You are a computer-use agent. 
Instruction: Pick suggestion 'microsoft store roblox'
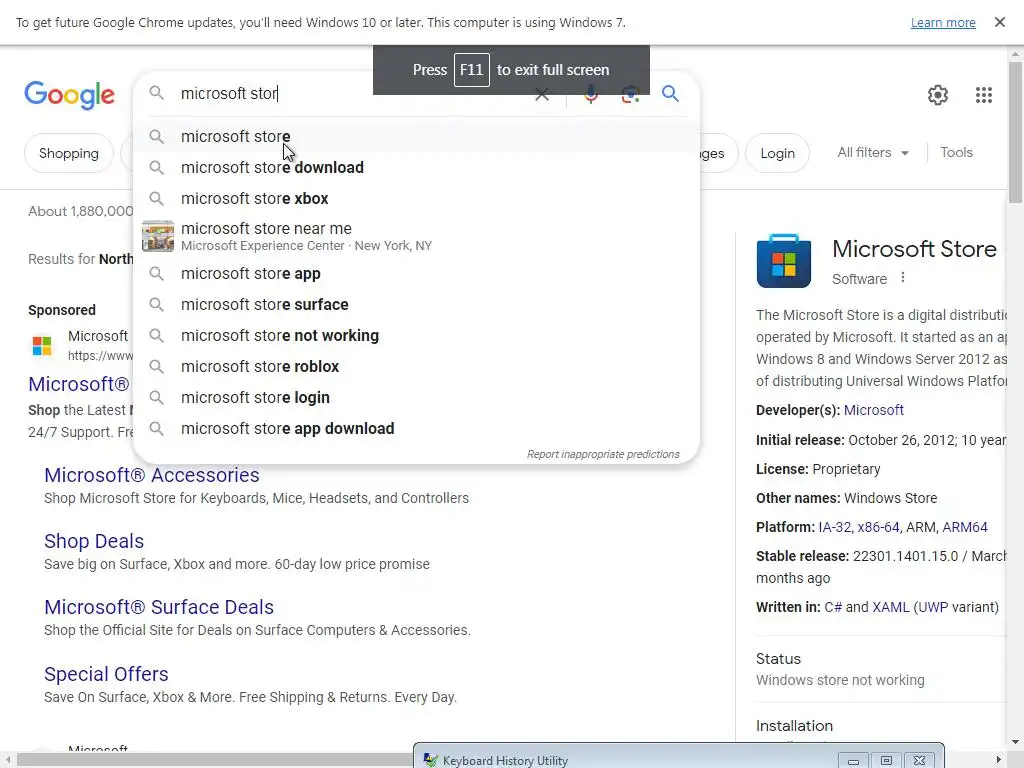tap(416, 366)
